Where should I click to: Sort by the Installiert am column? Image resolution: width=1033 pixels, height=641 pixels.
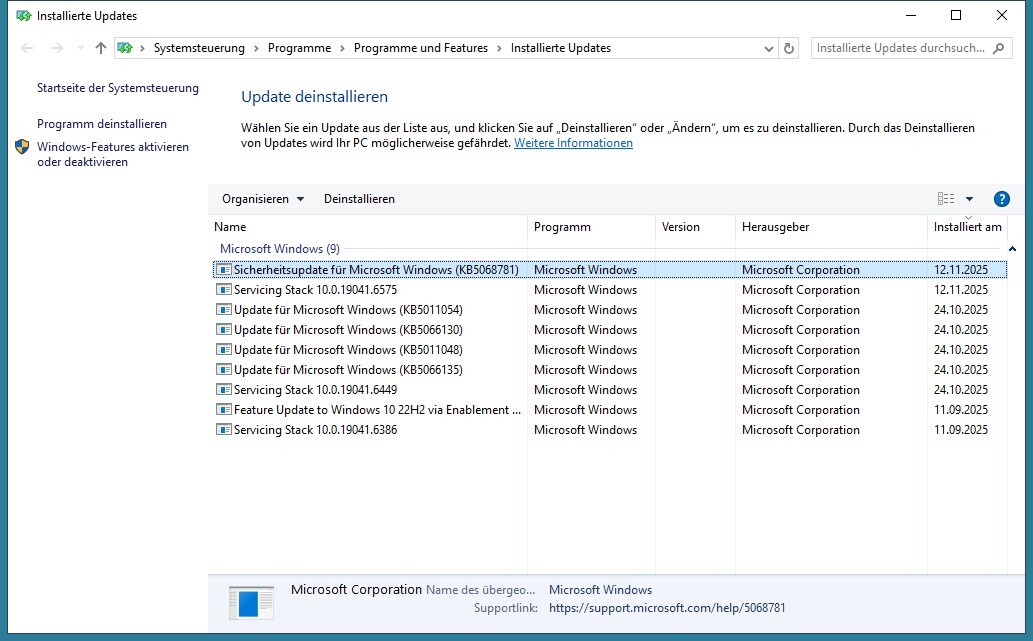(x=967, y=227)
